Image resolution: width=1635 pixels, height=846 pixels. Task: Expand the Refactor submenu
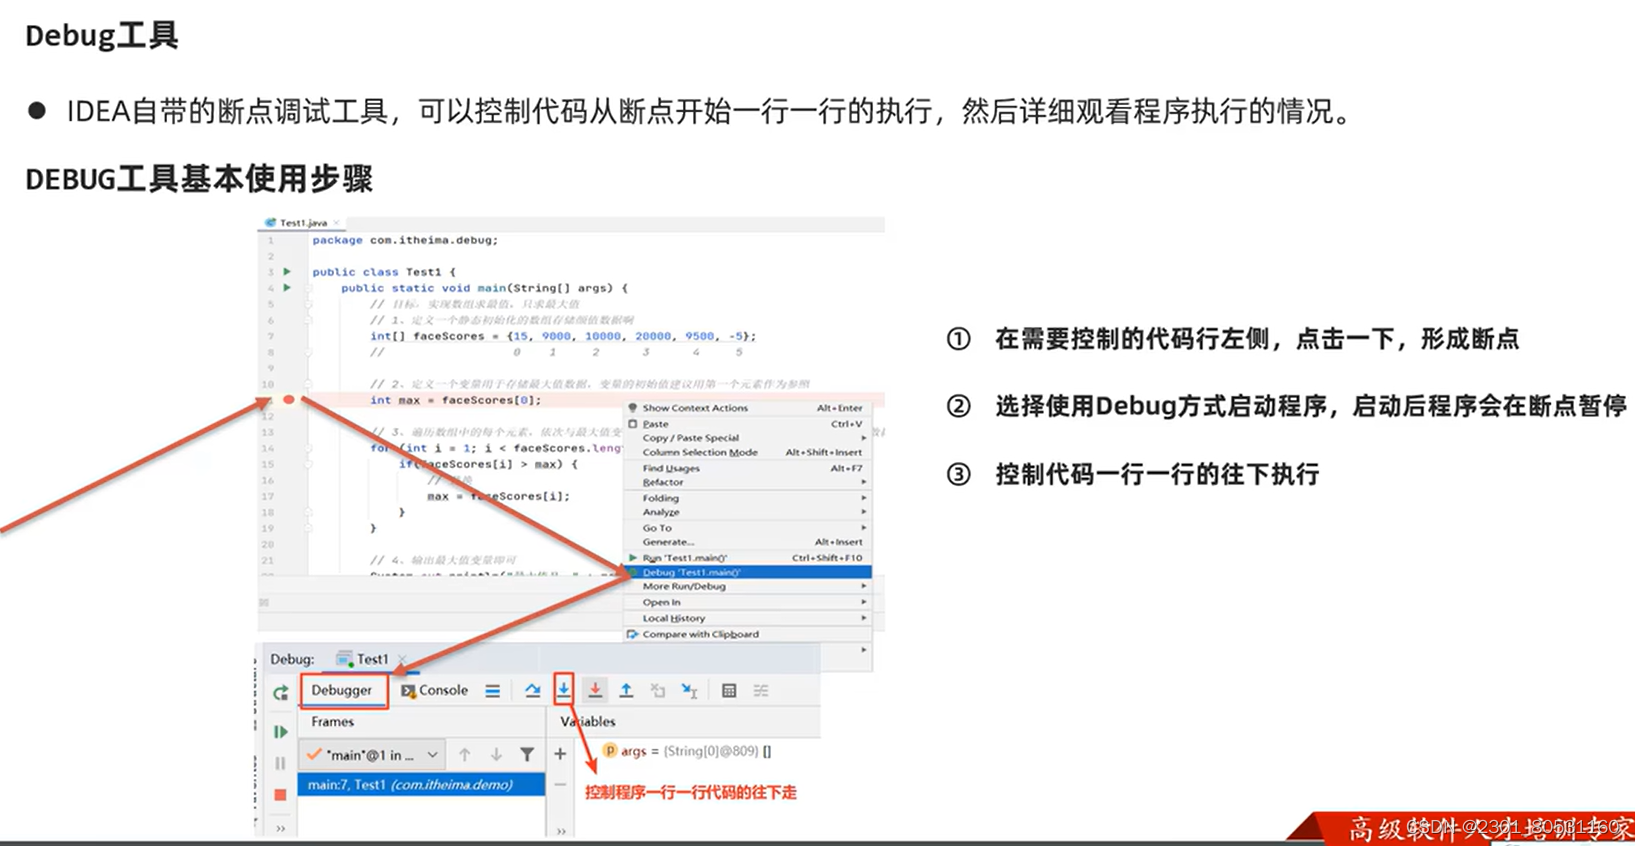pyautogui.click(x=749, y=482)
